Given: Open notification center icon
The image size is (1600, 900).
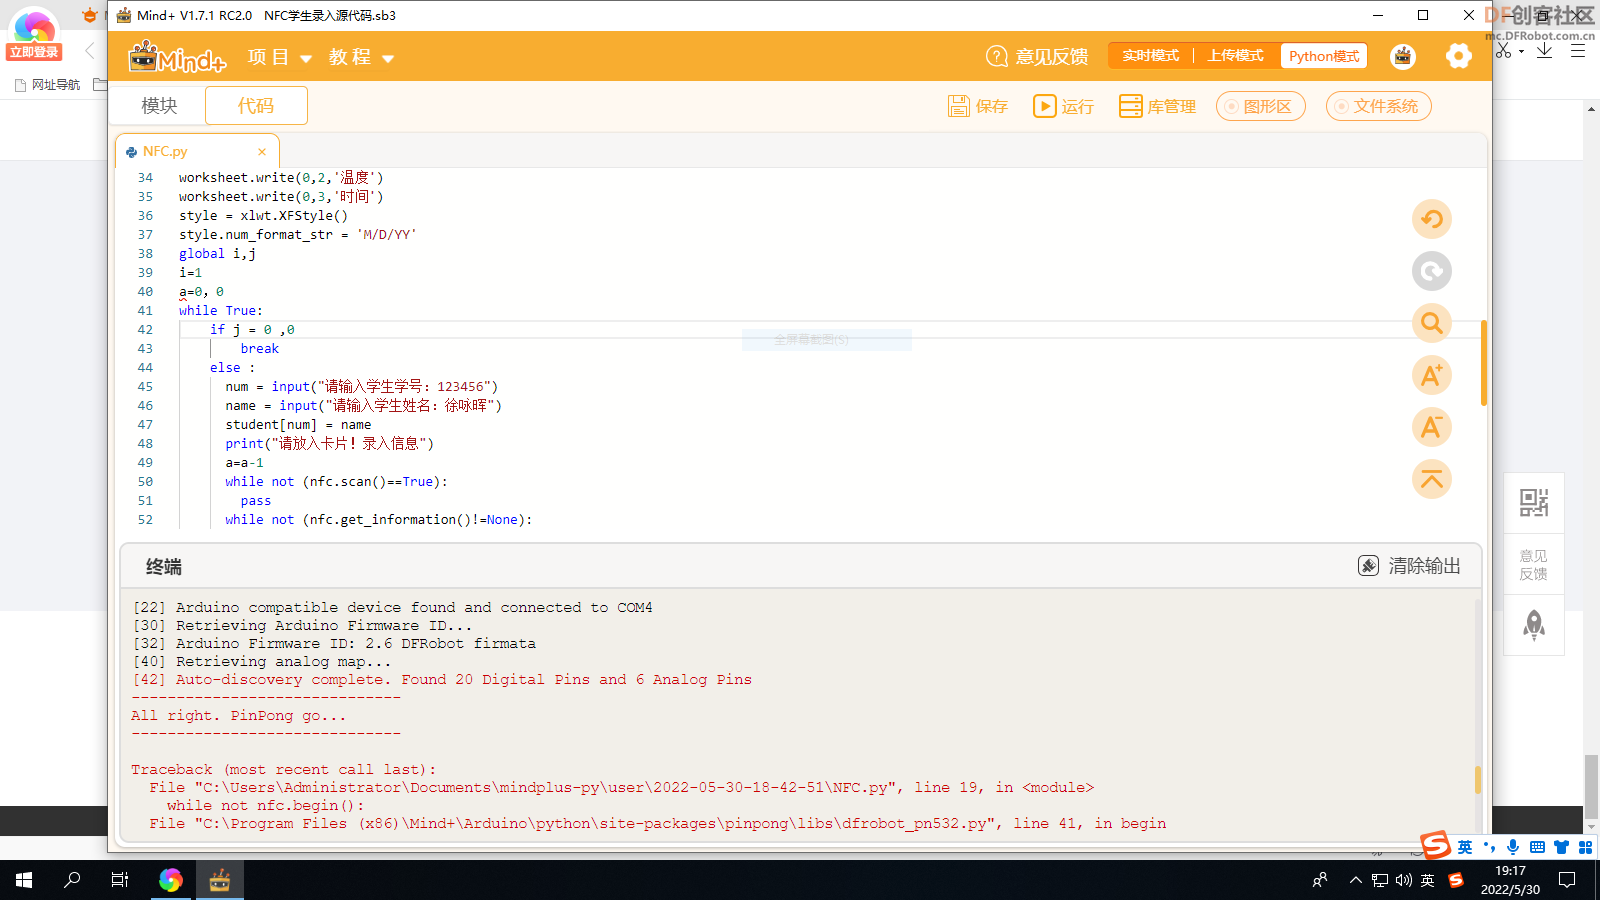Looking at the screenshot, I should (x=1567, y=880).
